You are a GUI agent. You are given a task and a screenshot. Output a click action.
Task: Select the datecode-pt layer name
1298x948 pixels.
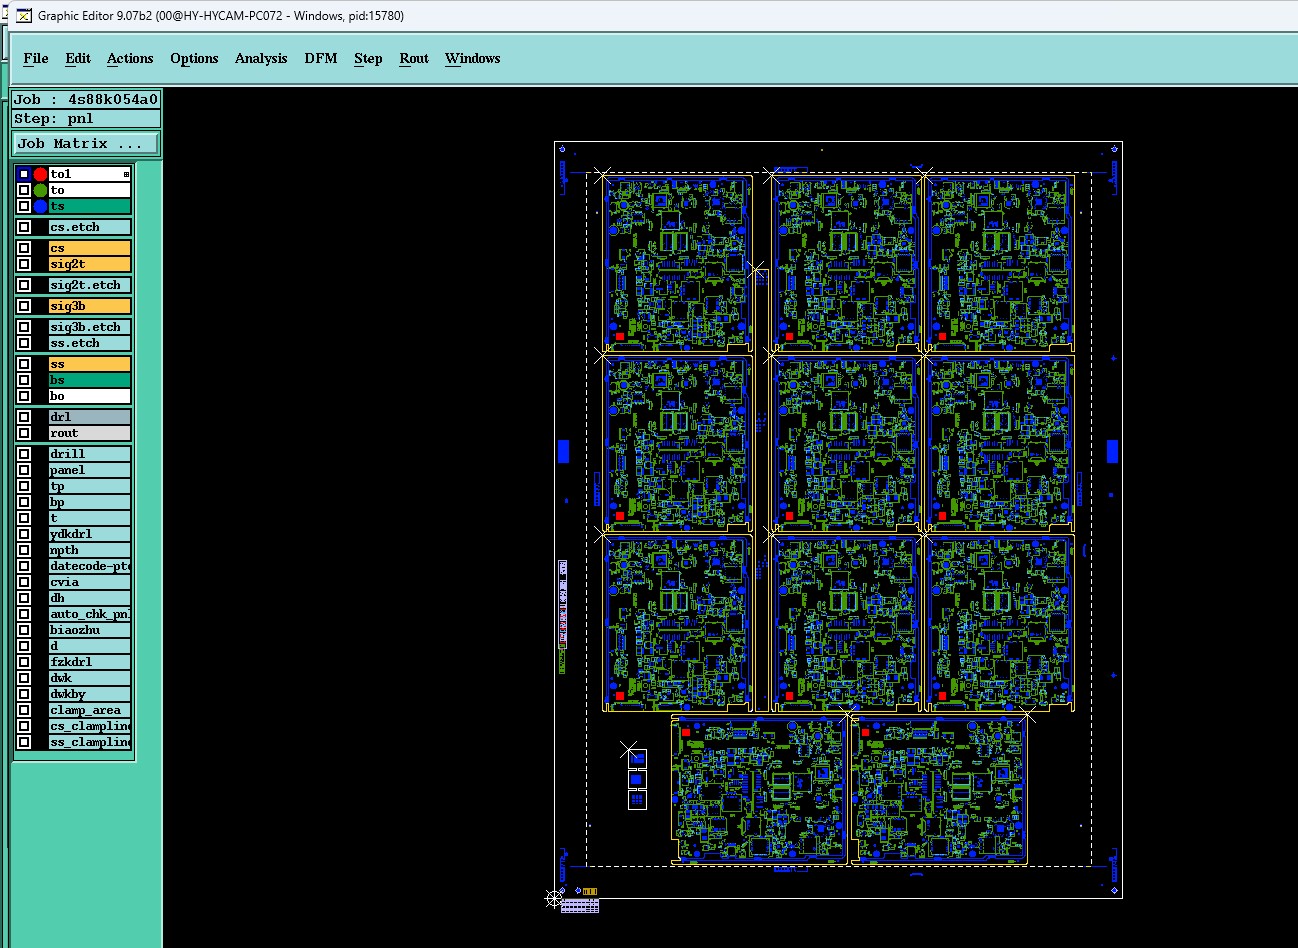tap(90, 566)
